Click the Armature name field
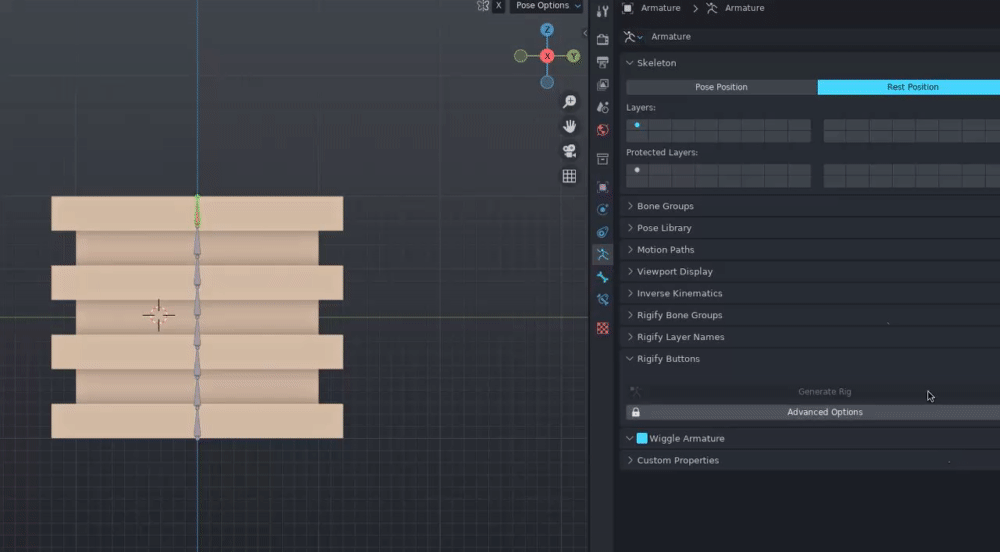The width and height of the screenshot is (1000, 552). pyautogui.click(x=823, y=37)
